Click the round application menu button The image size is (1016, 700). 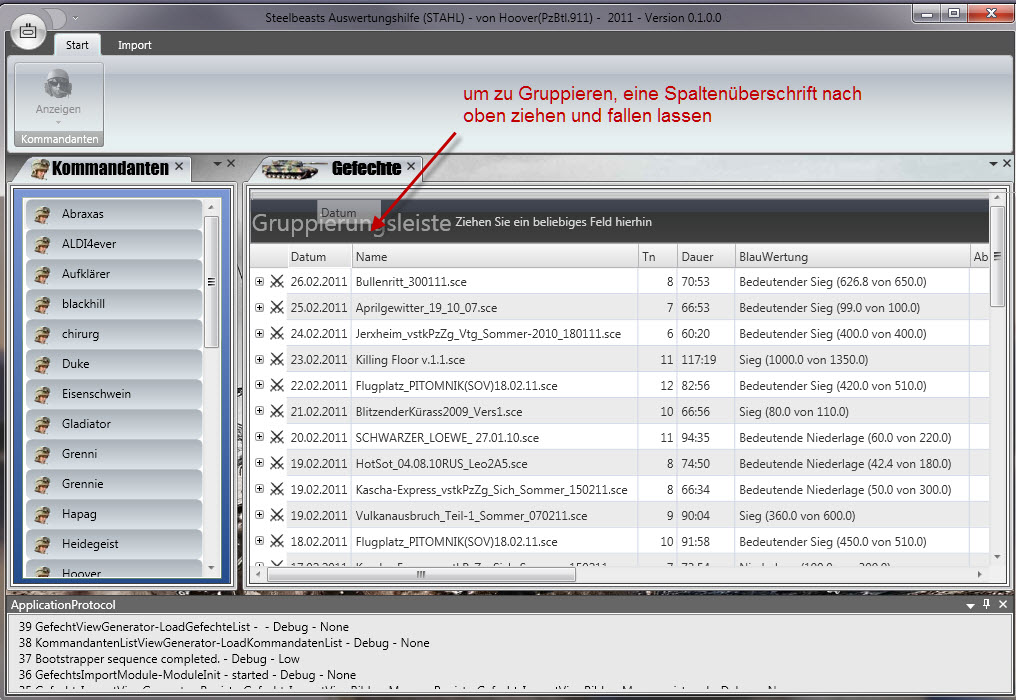tap(28, 29)
